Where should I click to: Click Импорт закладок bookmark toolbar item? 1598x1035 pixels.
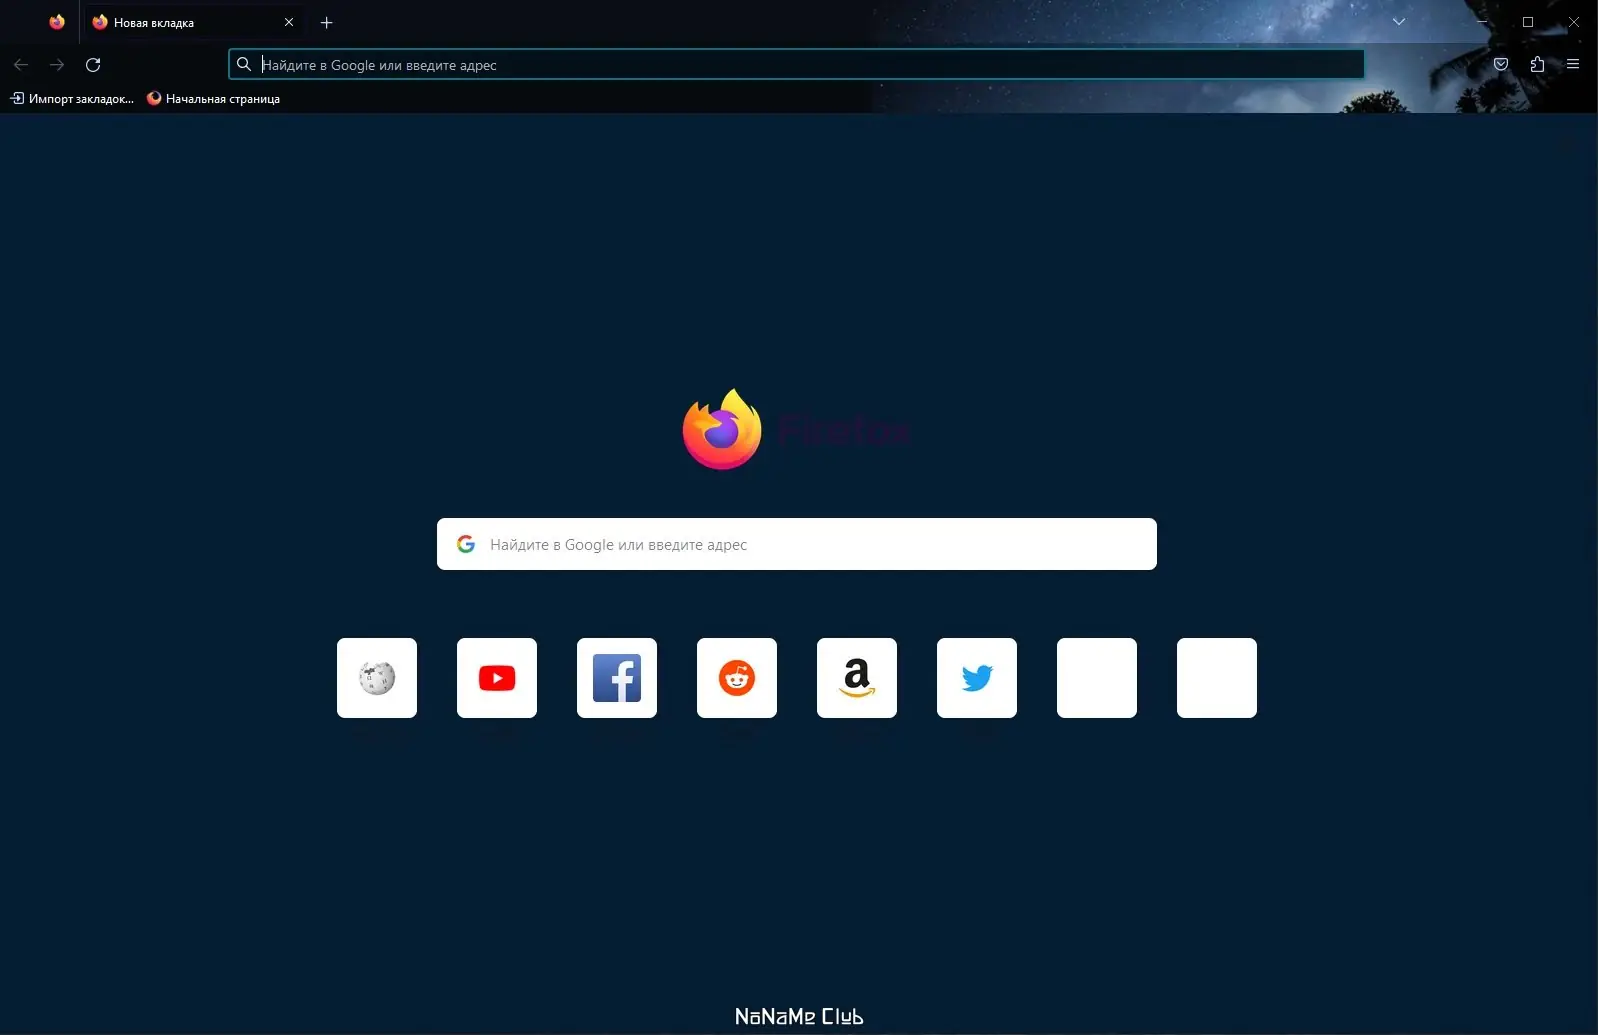(72, 99)
